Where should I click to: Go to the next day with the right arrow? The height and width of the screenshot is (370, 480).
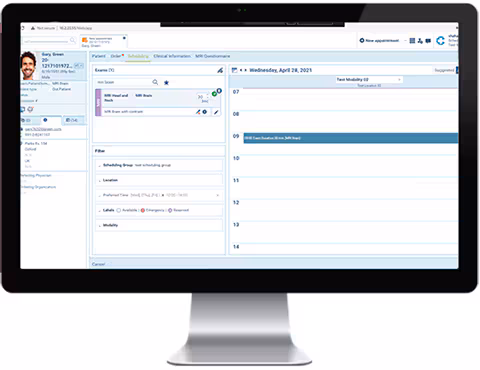tap(246, 70)
